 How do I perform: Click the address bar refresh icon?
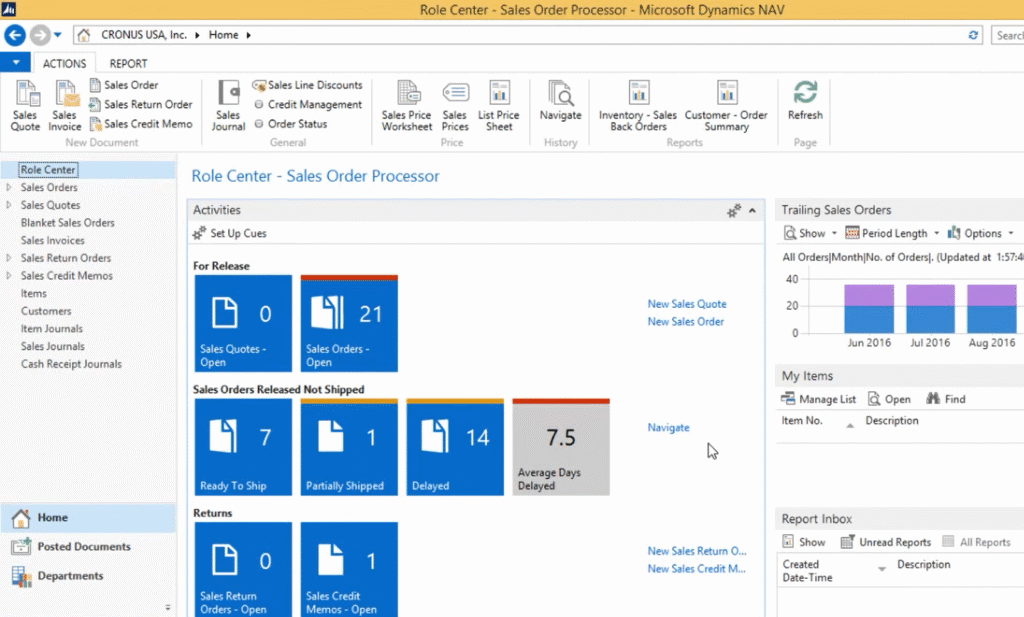[x=973, y=35]
